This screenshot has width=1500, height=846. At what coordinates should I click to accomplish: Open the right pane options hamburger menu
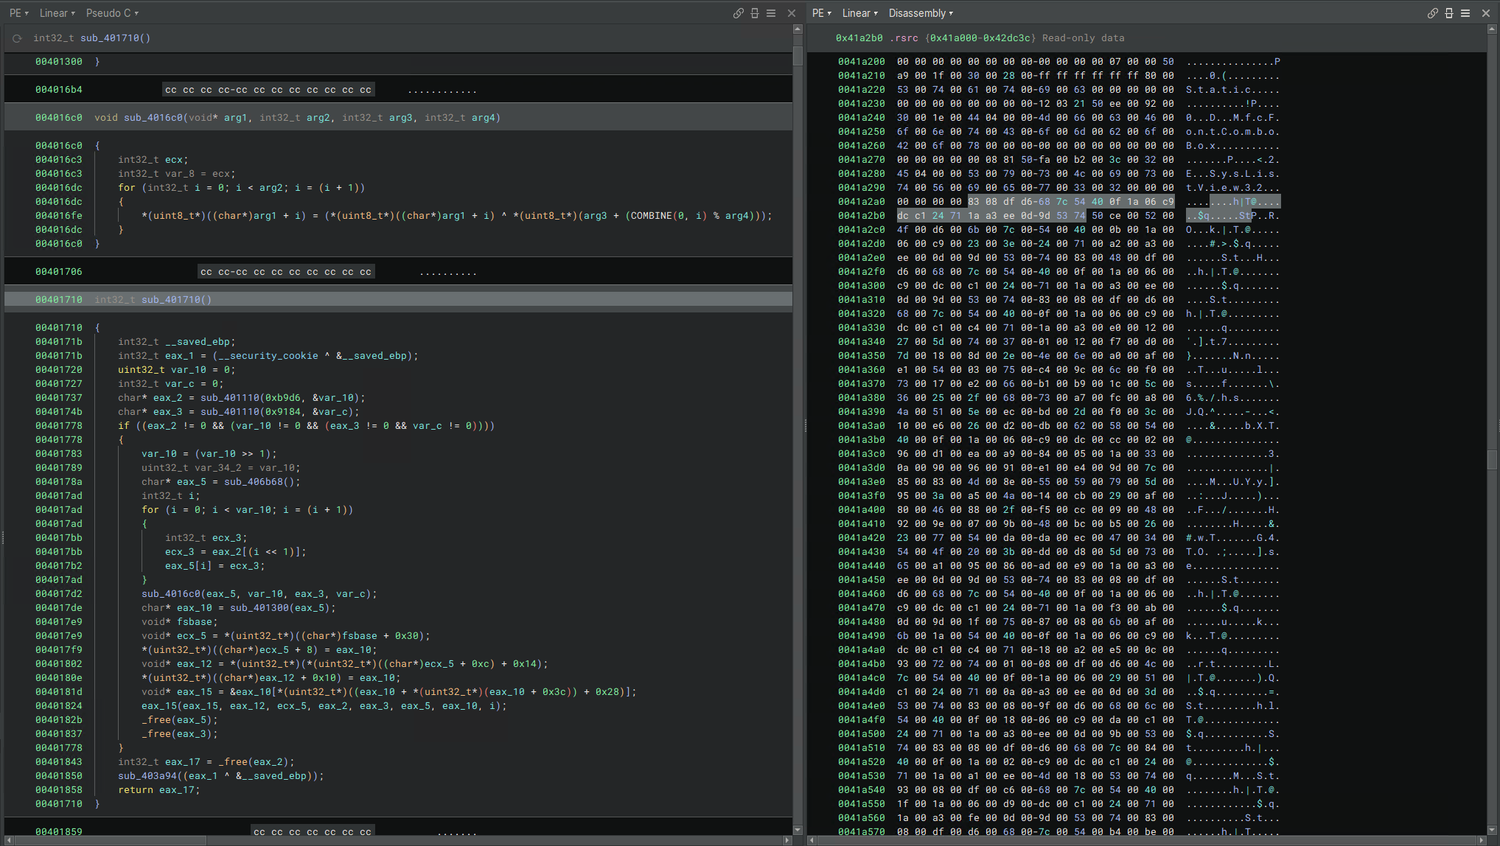tap(1464, 13)
